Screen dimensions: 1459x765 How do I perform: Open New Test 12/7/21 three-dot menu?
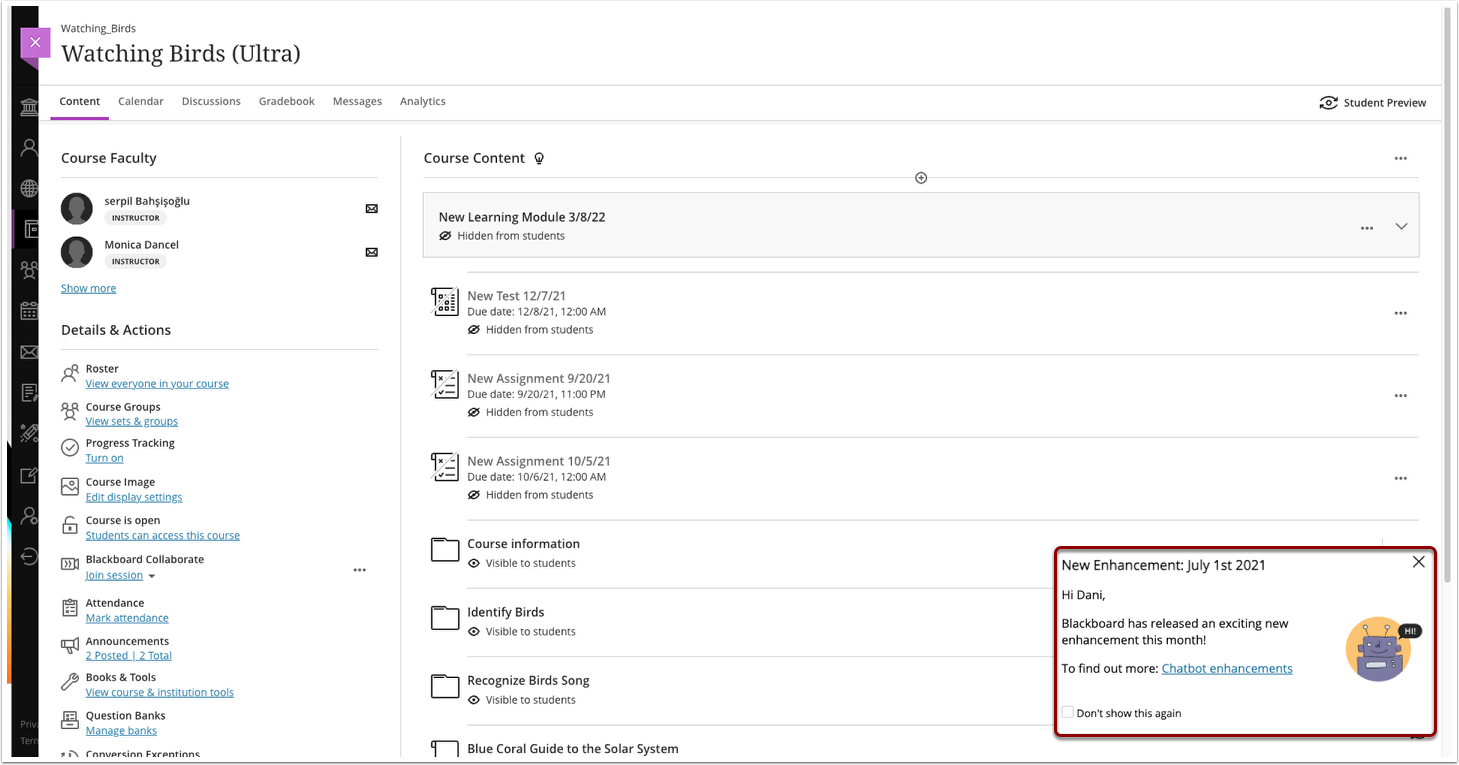point(1401,313)
